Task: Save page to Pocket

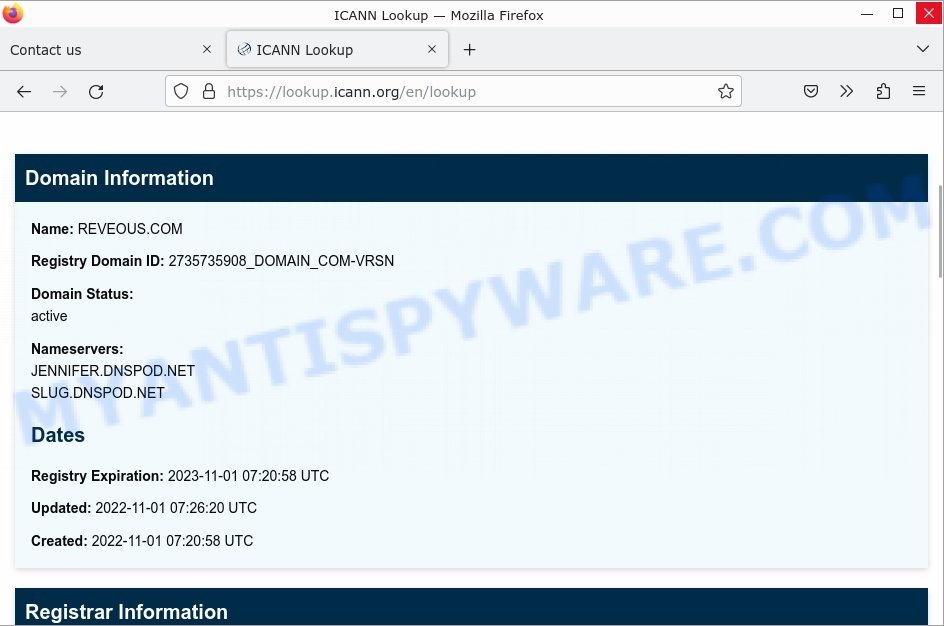Action: [x=811, y=91]
